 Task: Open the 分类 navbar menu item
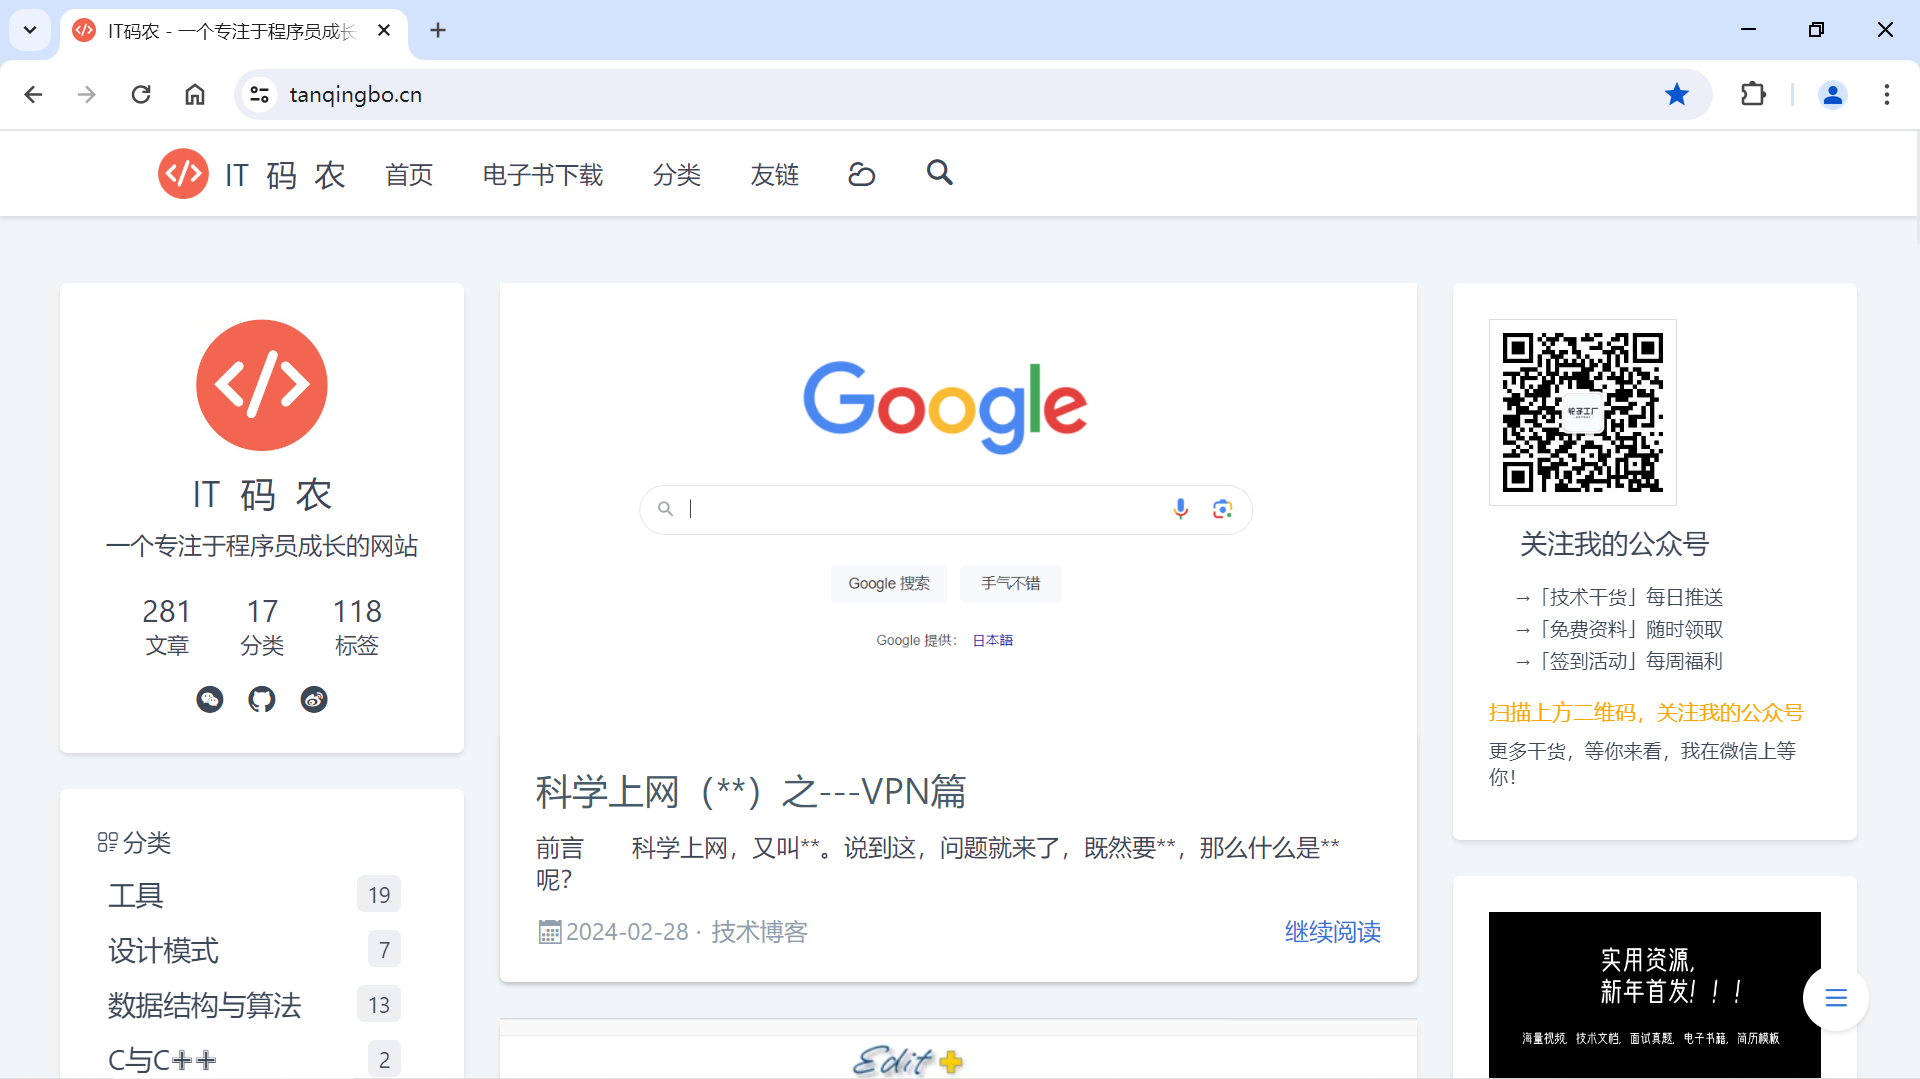[x=677, y=175]
